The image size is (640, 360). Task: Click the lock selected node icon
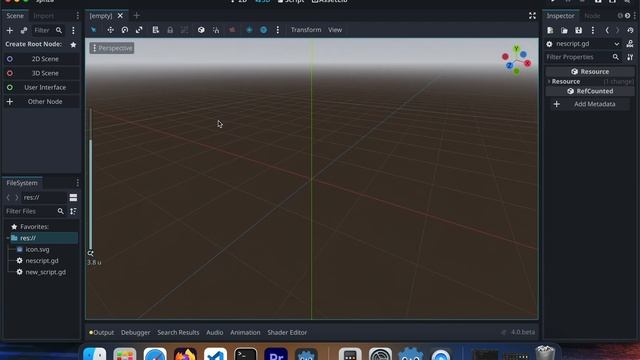coord(170,30)
